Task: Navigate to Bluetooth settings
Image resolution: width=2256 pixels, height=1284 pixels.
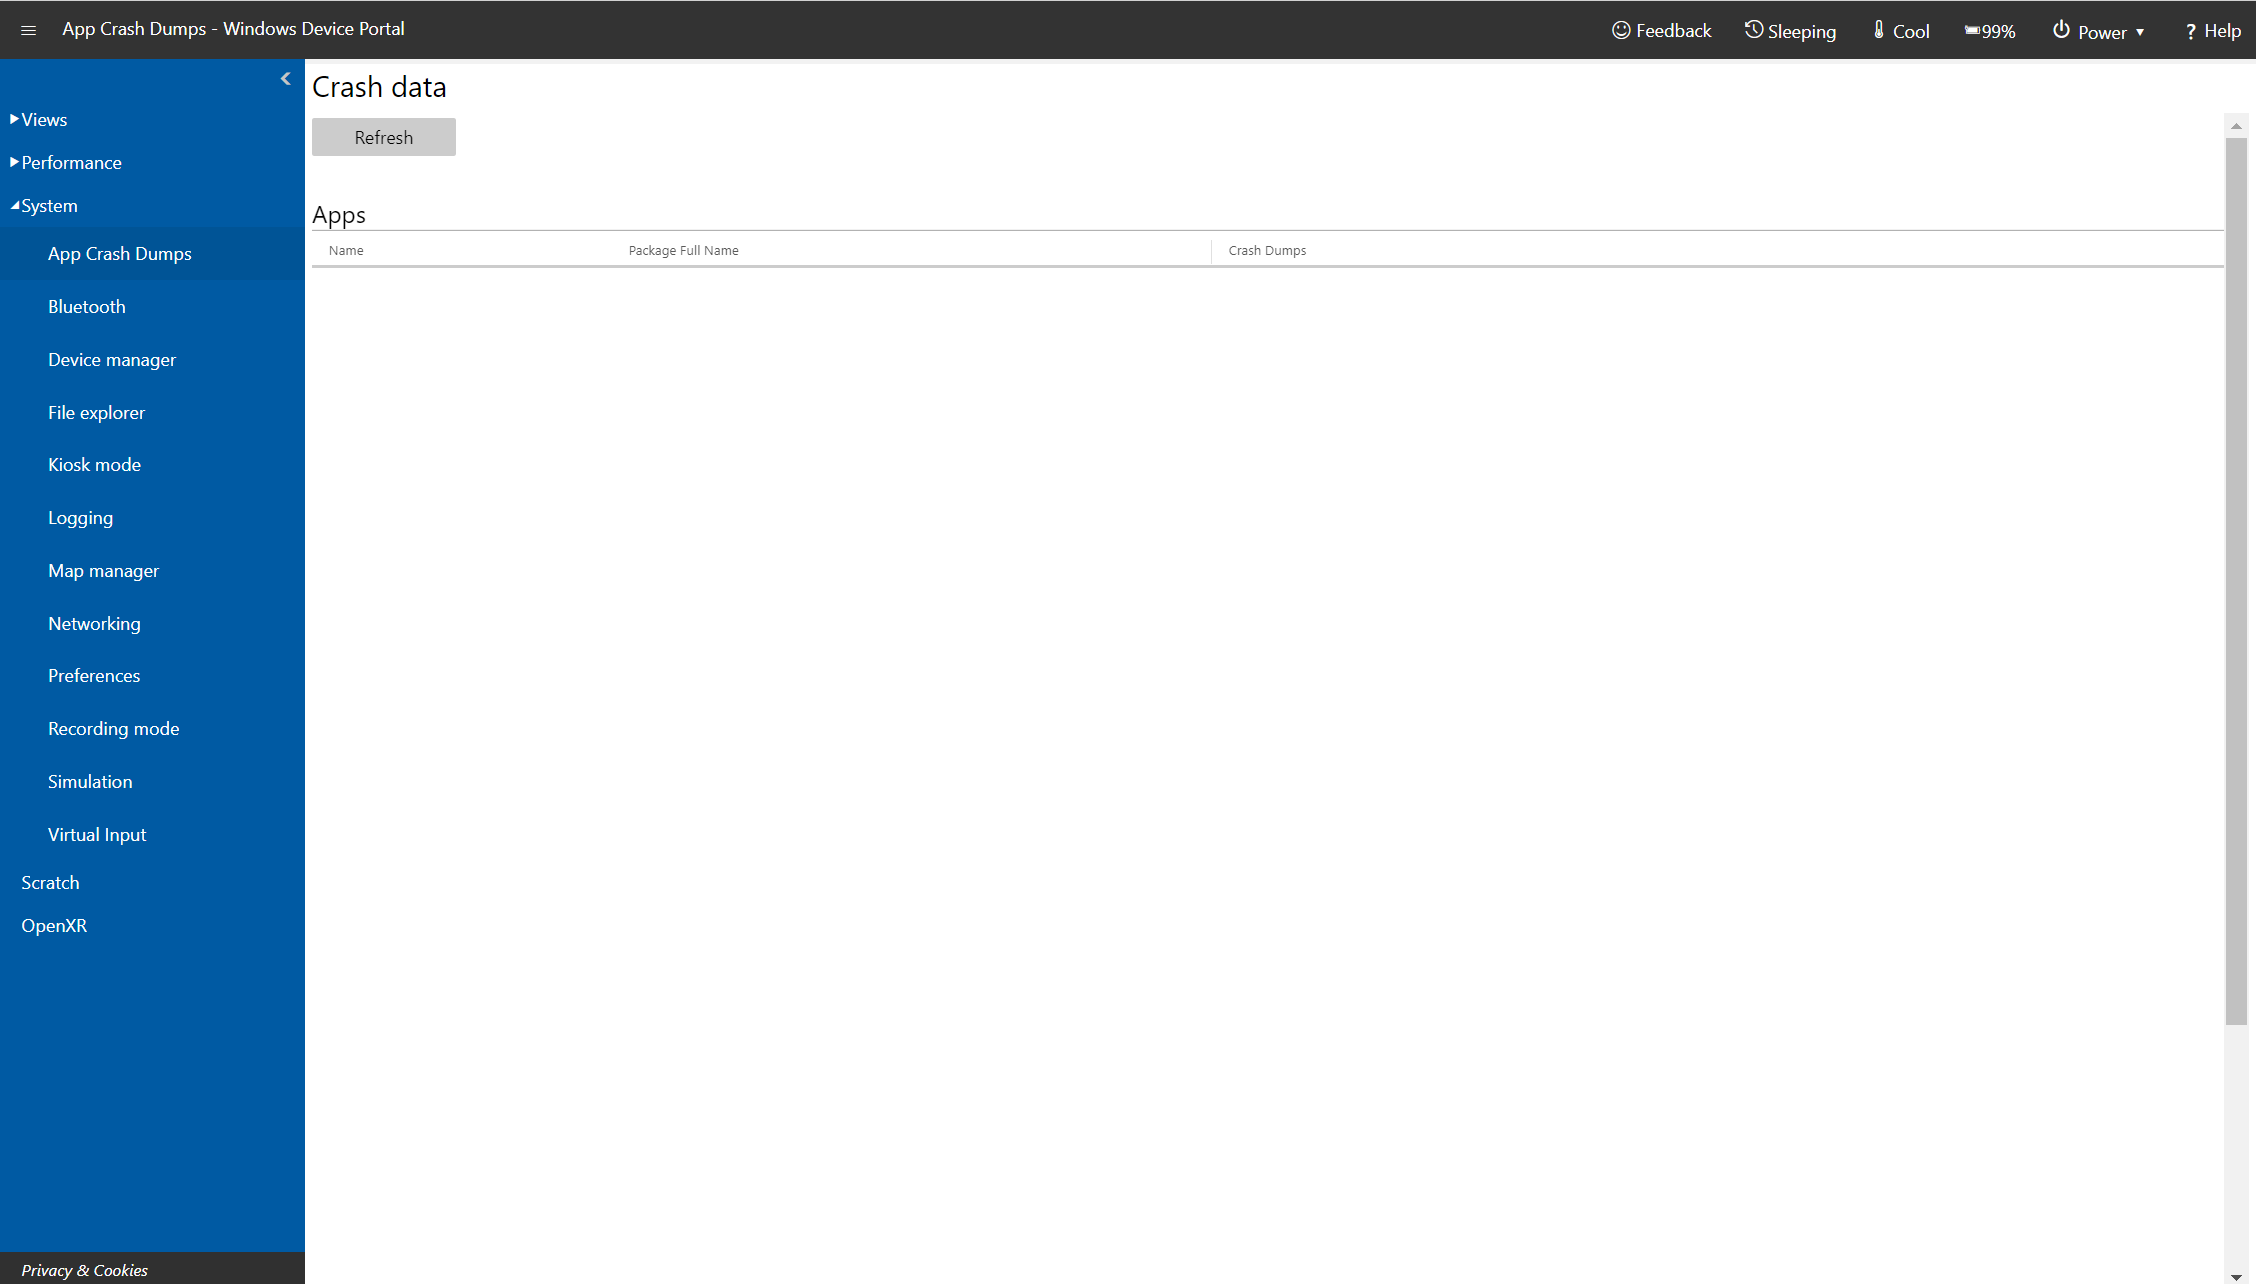Action: point(85,305)
